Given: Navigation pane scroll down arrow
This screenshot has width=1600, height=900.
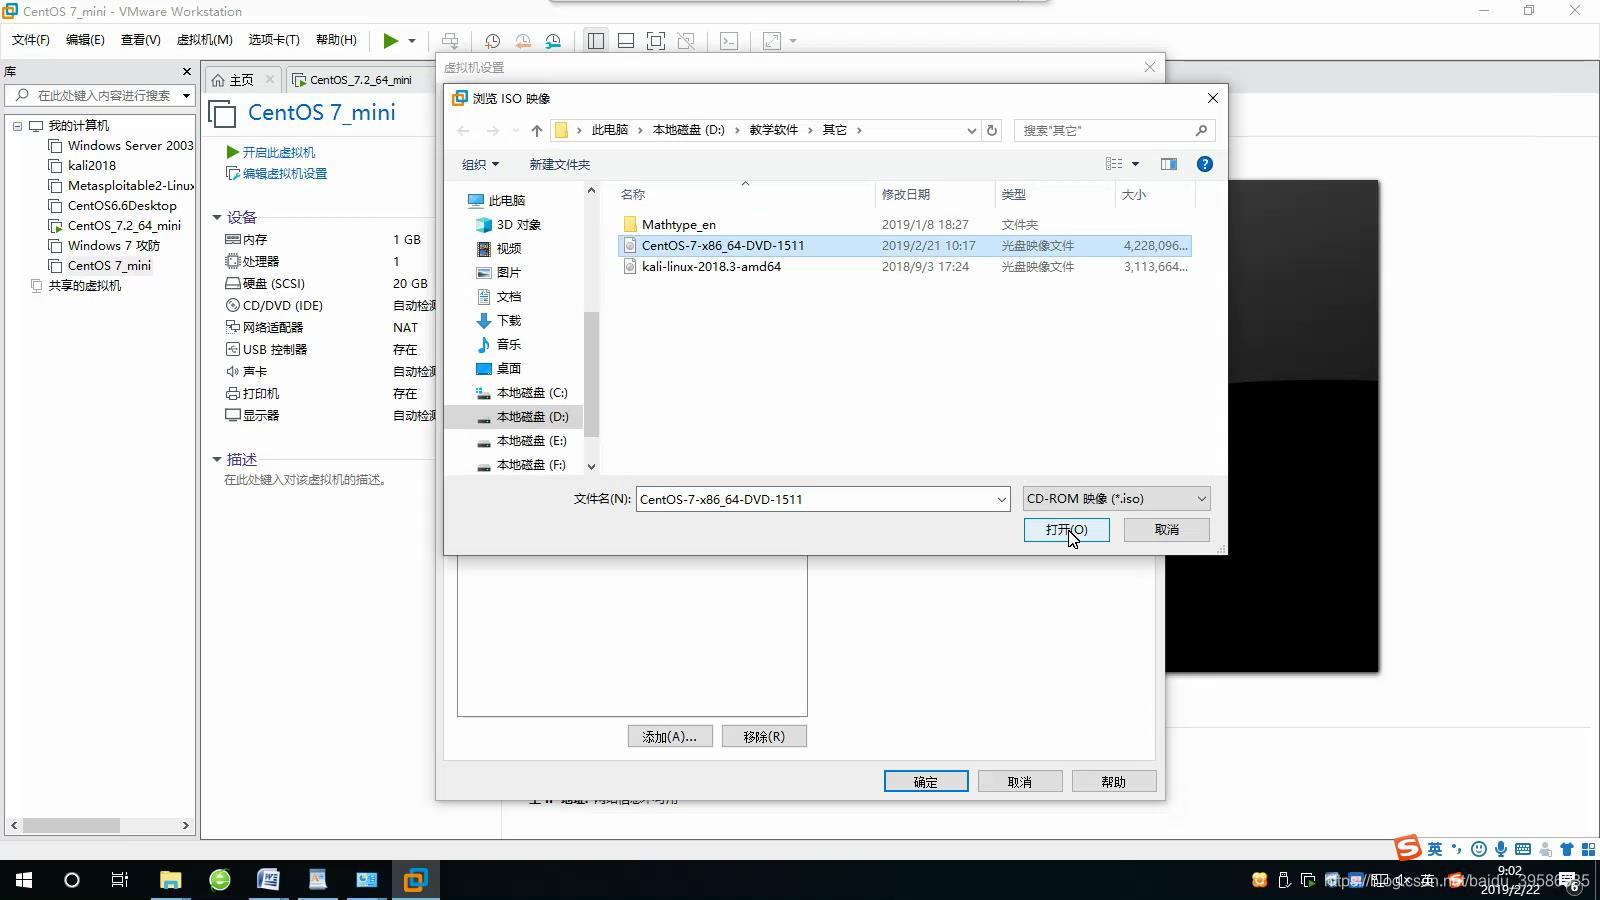Looking at the screenshot, I should pos(591,466).
